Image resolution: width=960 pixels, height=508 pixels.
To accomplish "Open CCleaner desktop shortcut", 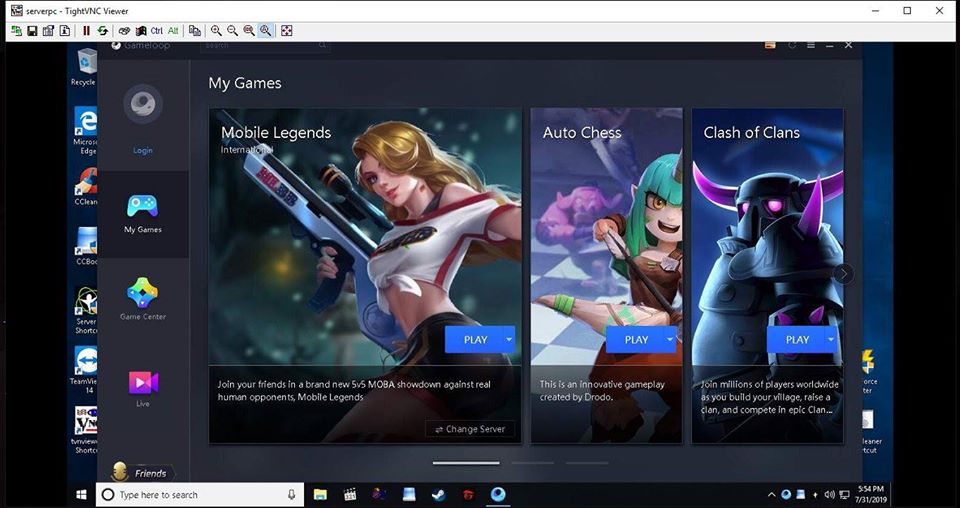I will pyautogui.click(x=86, y=186).
